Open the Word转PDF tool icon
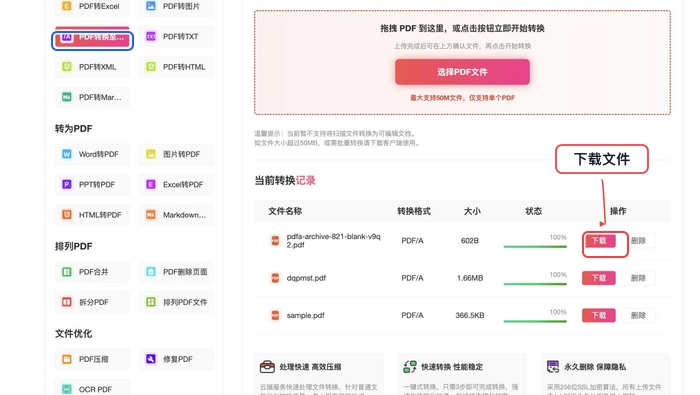Image resolution: width=700 pixels, height=395 pixels. click(67, 154)
